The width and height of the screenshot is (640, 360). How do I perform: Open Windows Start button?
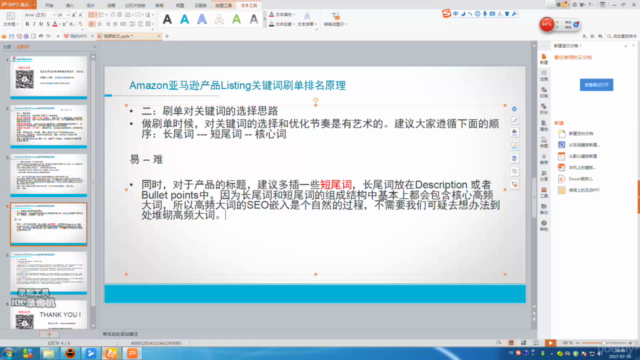tap(8, 353)
